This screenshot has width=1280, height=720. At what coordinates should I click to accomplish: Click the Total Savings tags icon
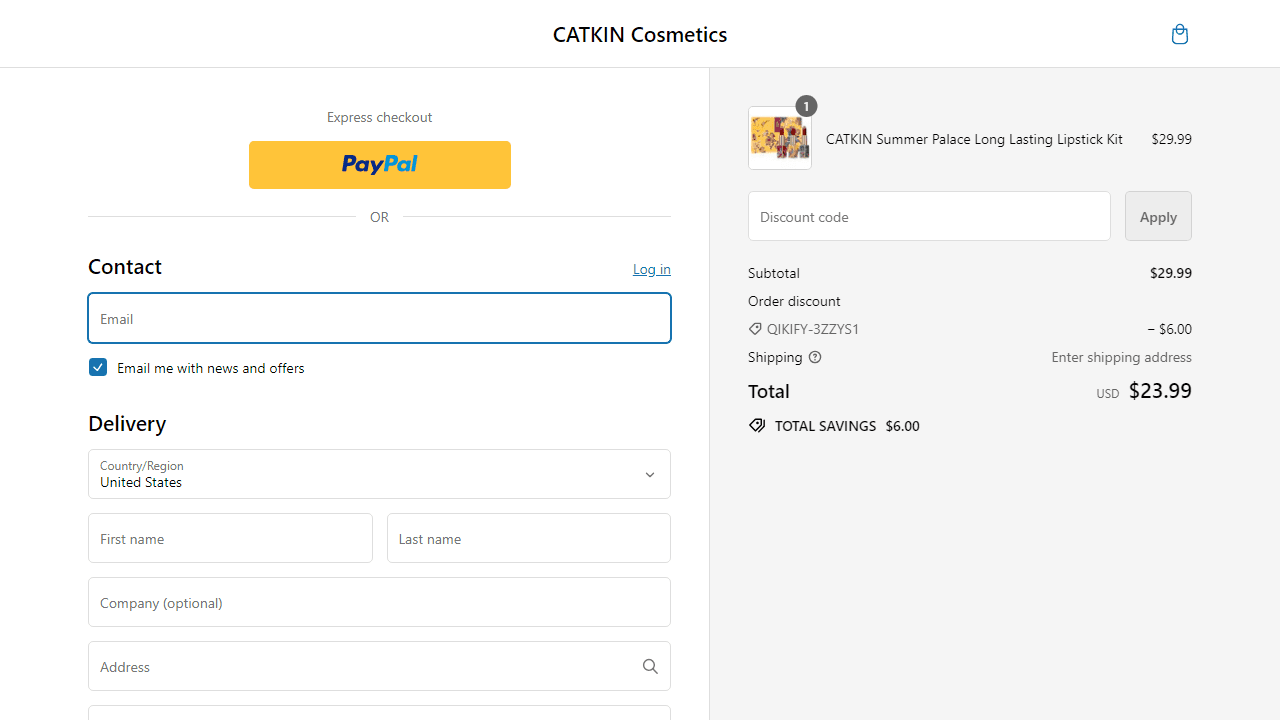point(757,426)
